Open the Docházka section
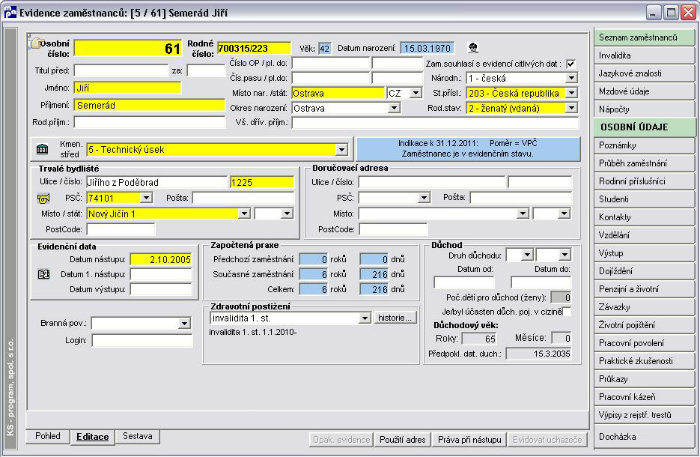 click(644, 436)
